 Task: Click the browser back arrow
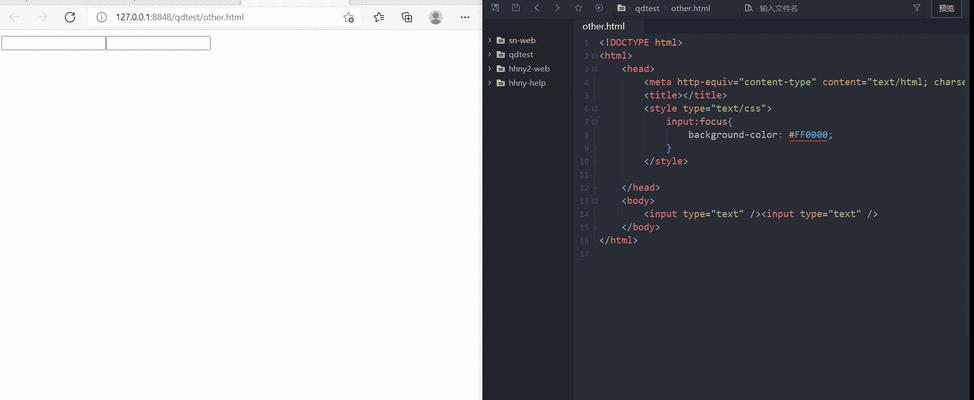14,17
